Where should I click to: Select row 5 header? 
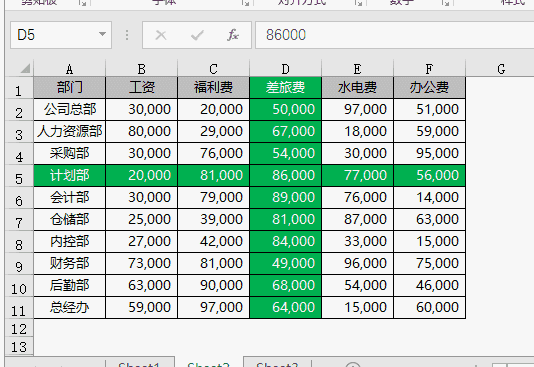[19, 176]
